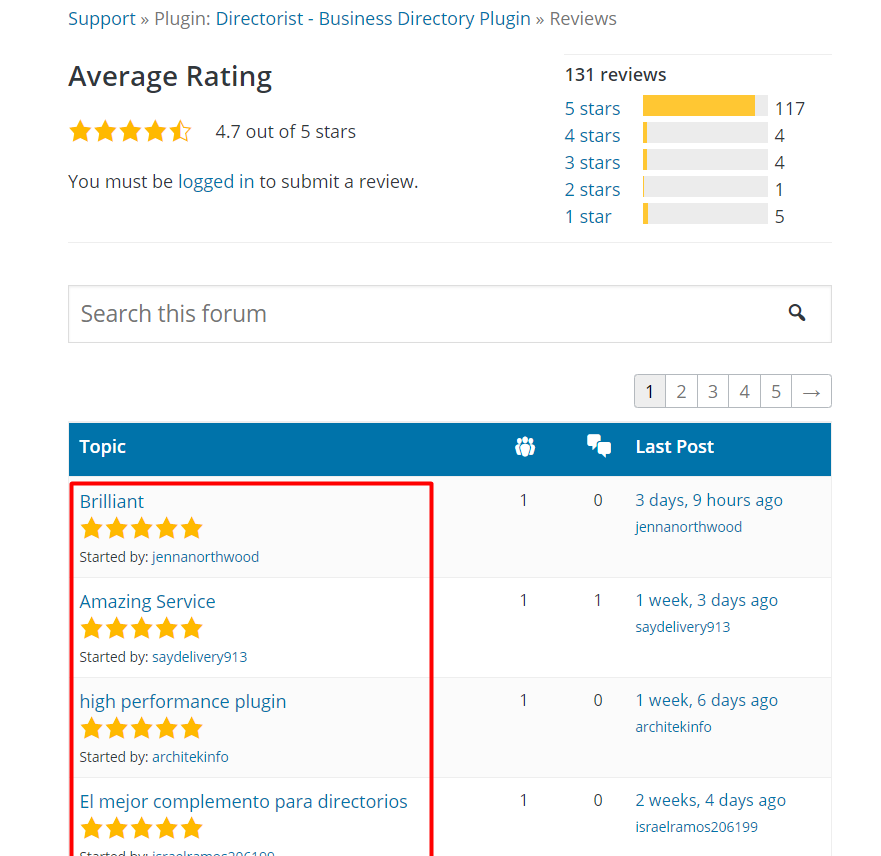Screen dimensions: 881x856
Task: Filter reviews by 4 stars
Action: tap(592, 135)
